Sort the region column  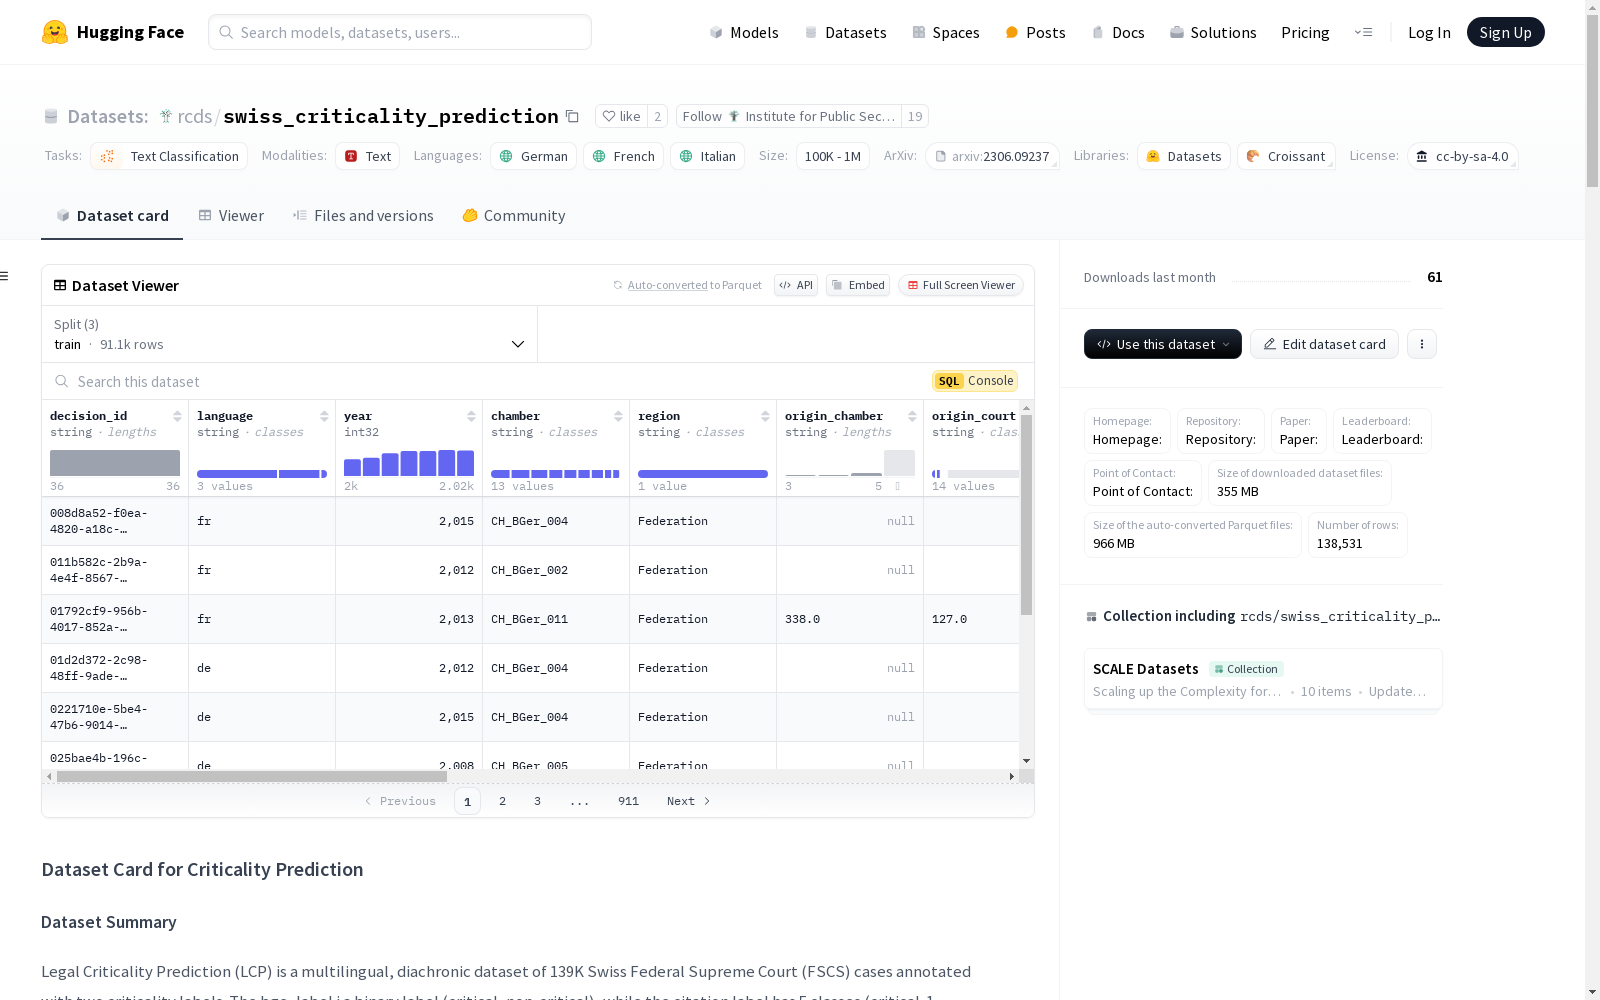(x=765, y=416)
